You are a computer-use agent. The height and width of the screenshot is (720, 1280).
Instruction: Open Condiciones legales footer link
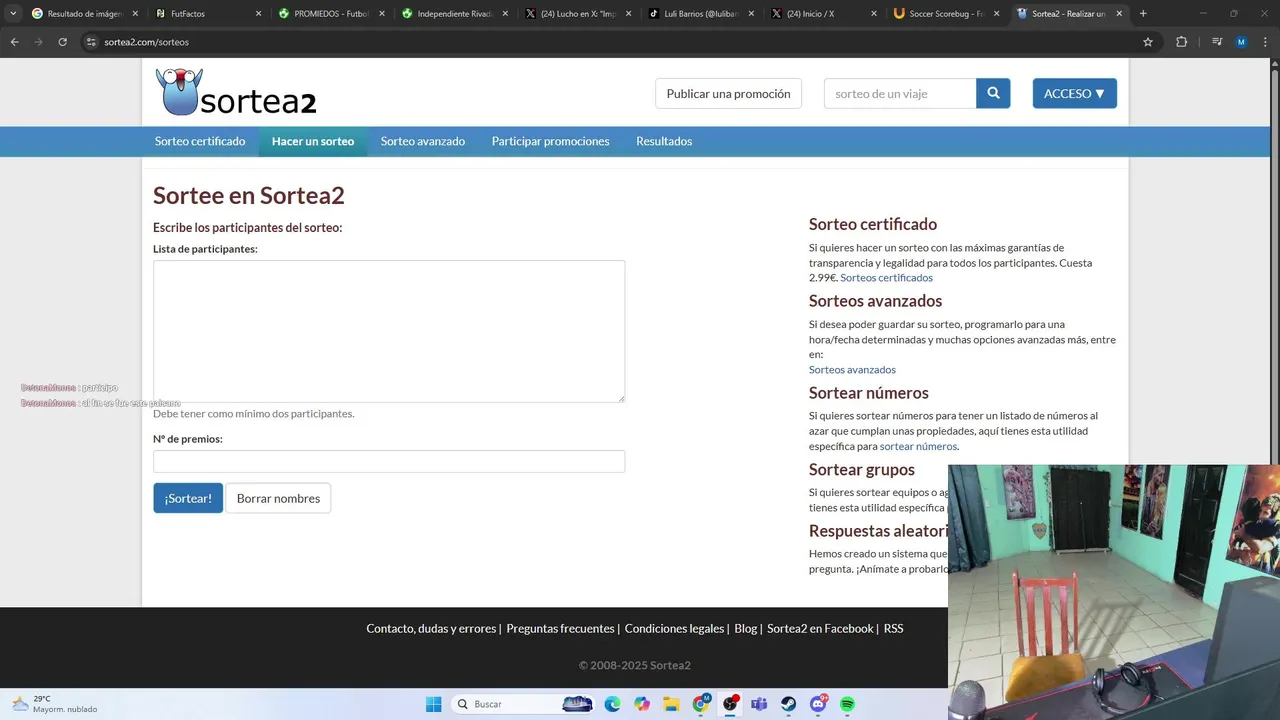(x=674, y=629)
